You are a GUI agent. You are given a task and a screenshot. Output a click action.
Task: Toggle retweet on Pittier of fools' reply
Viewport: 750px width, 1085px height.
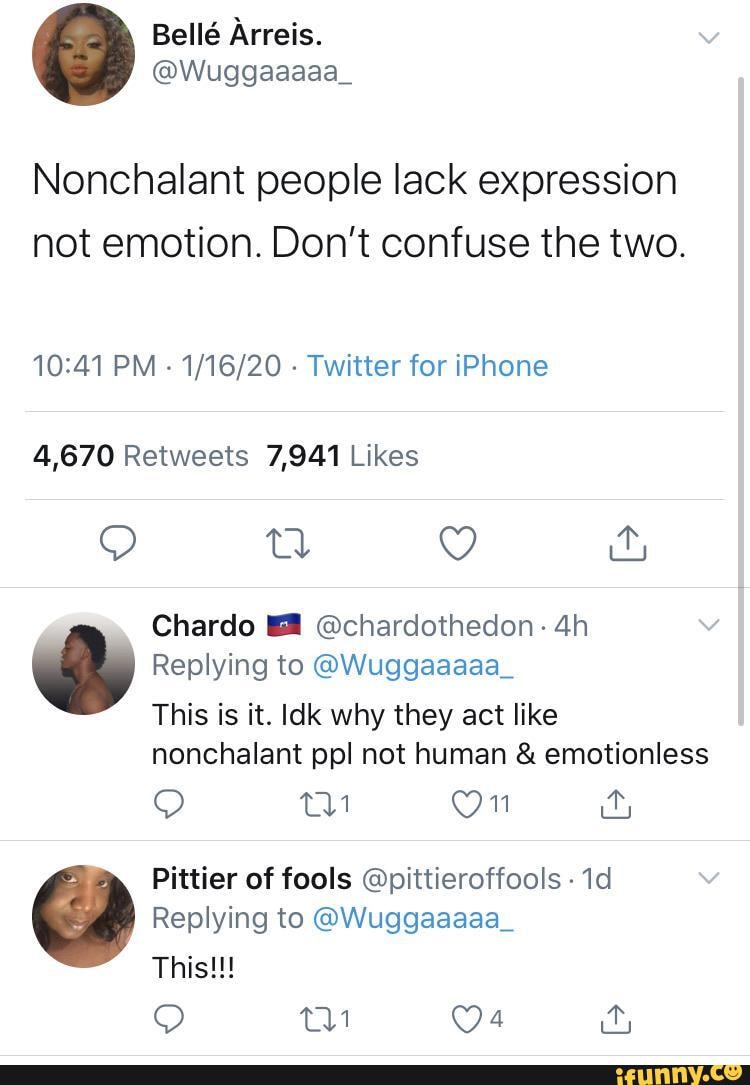pyautogui.click(x=318, y=1019)
